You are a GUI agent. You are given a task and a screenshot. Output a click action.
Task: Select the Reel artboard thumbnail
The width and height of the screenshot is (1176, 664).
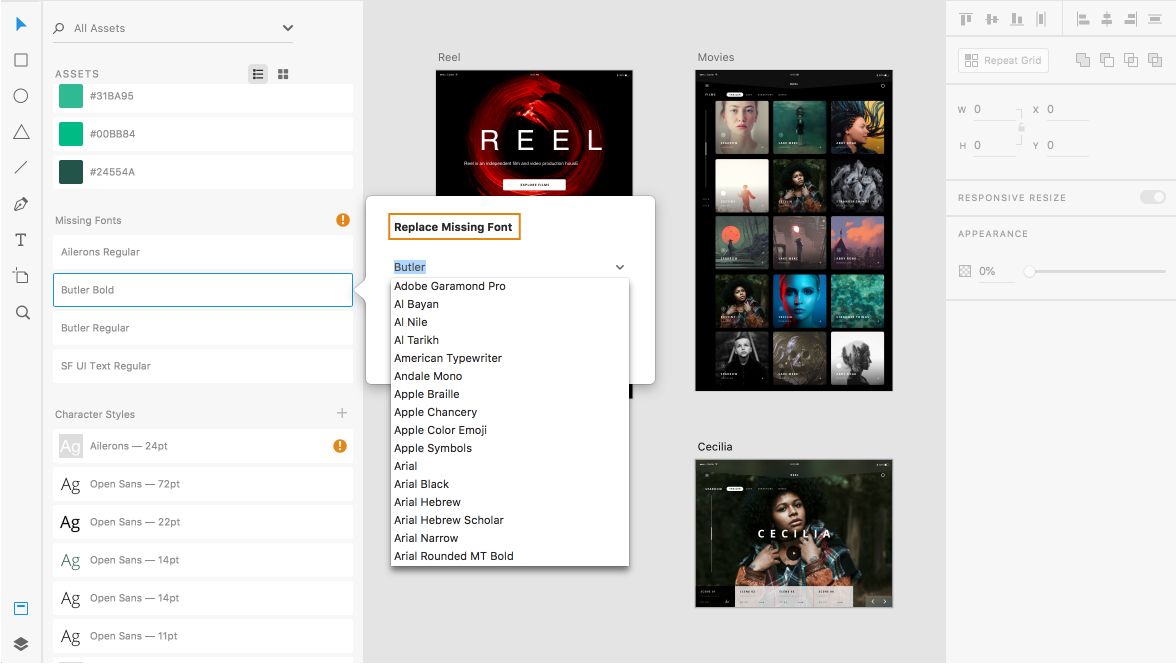(534, 133)
